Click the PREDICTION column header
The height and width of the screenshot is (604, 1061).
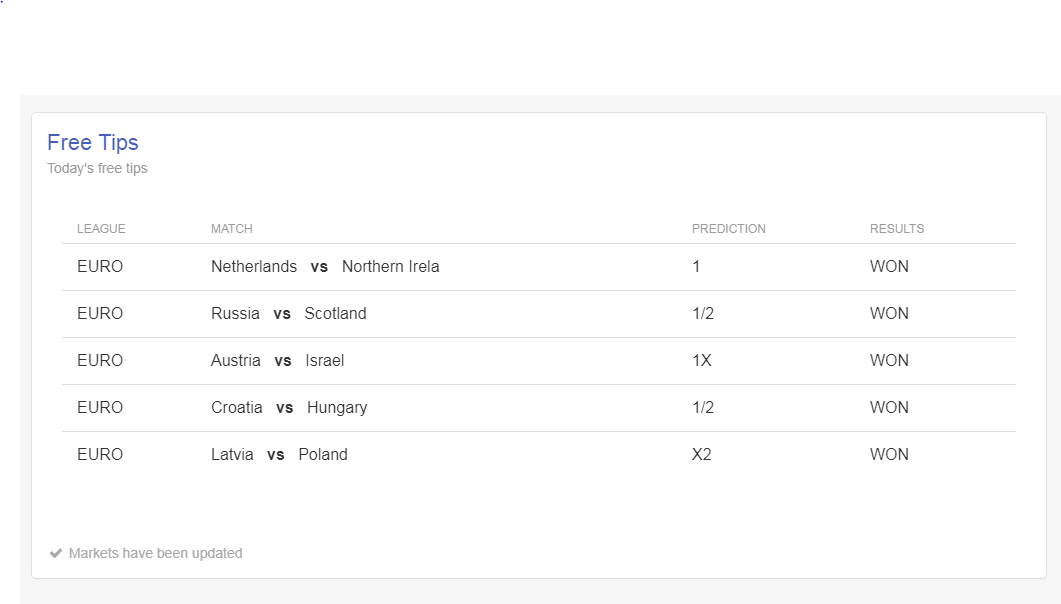coord(729,229)
